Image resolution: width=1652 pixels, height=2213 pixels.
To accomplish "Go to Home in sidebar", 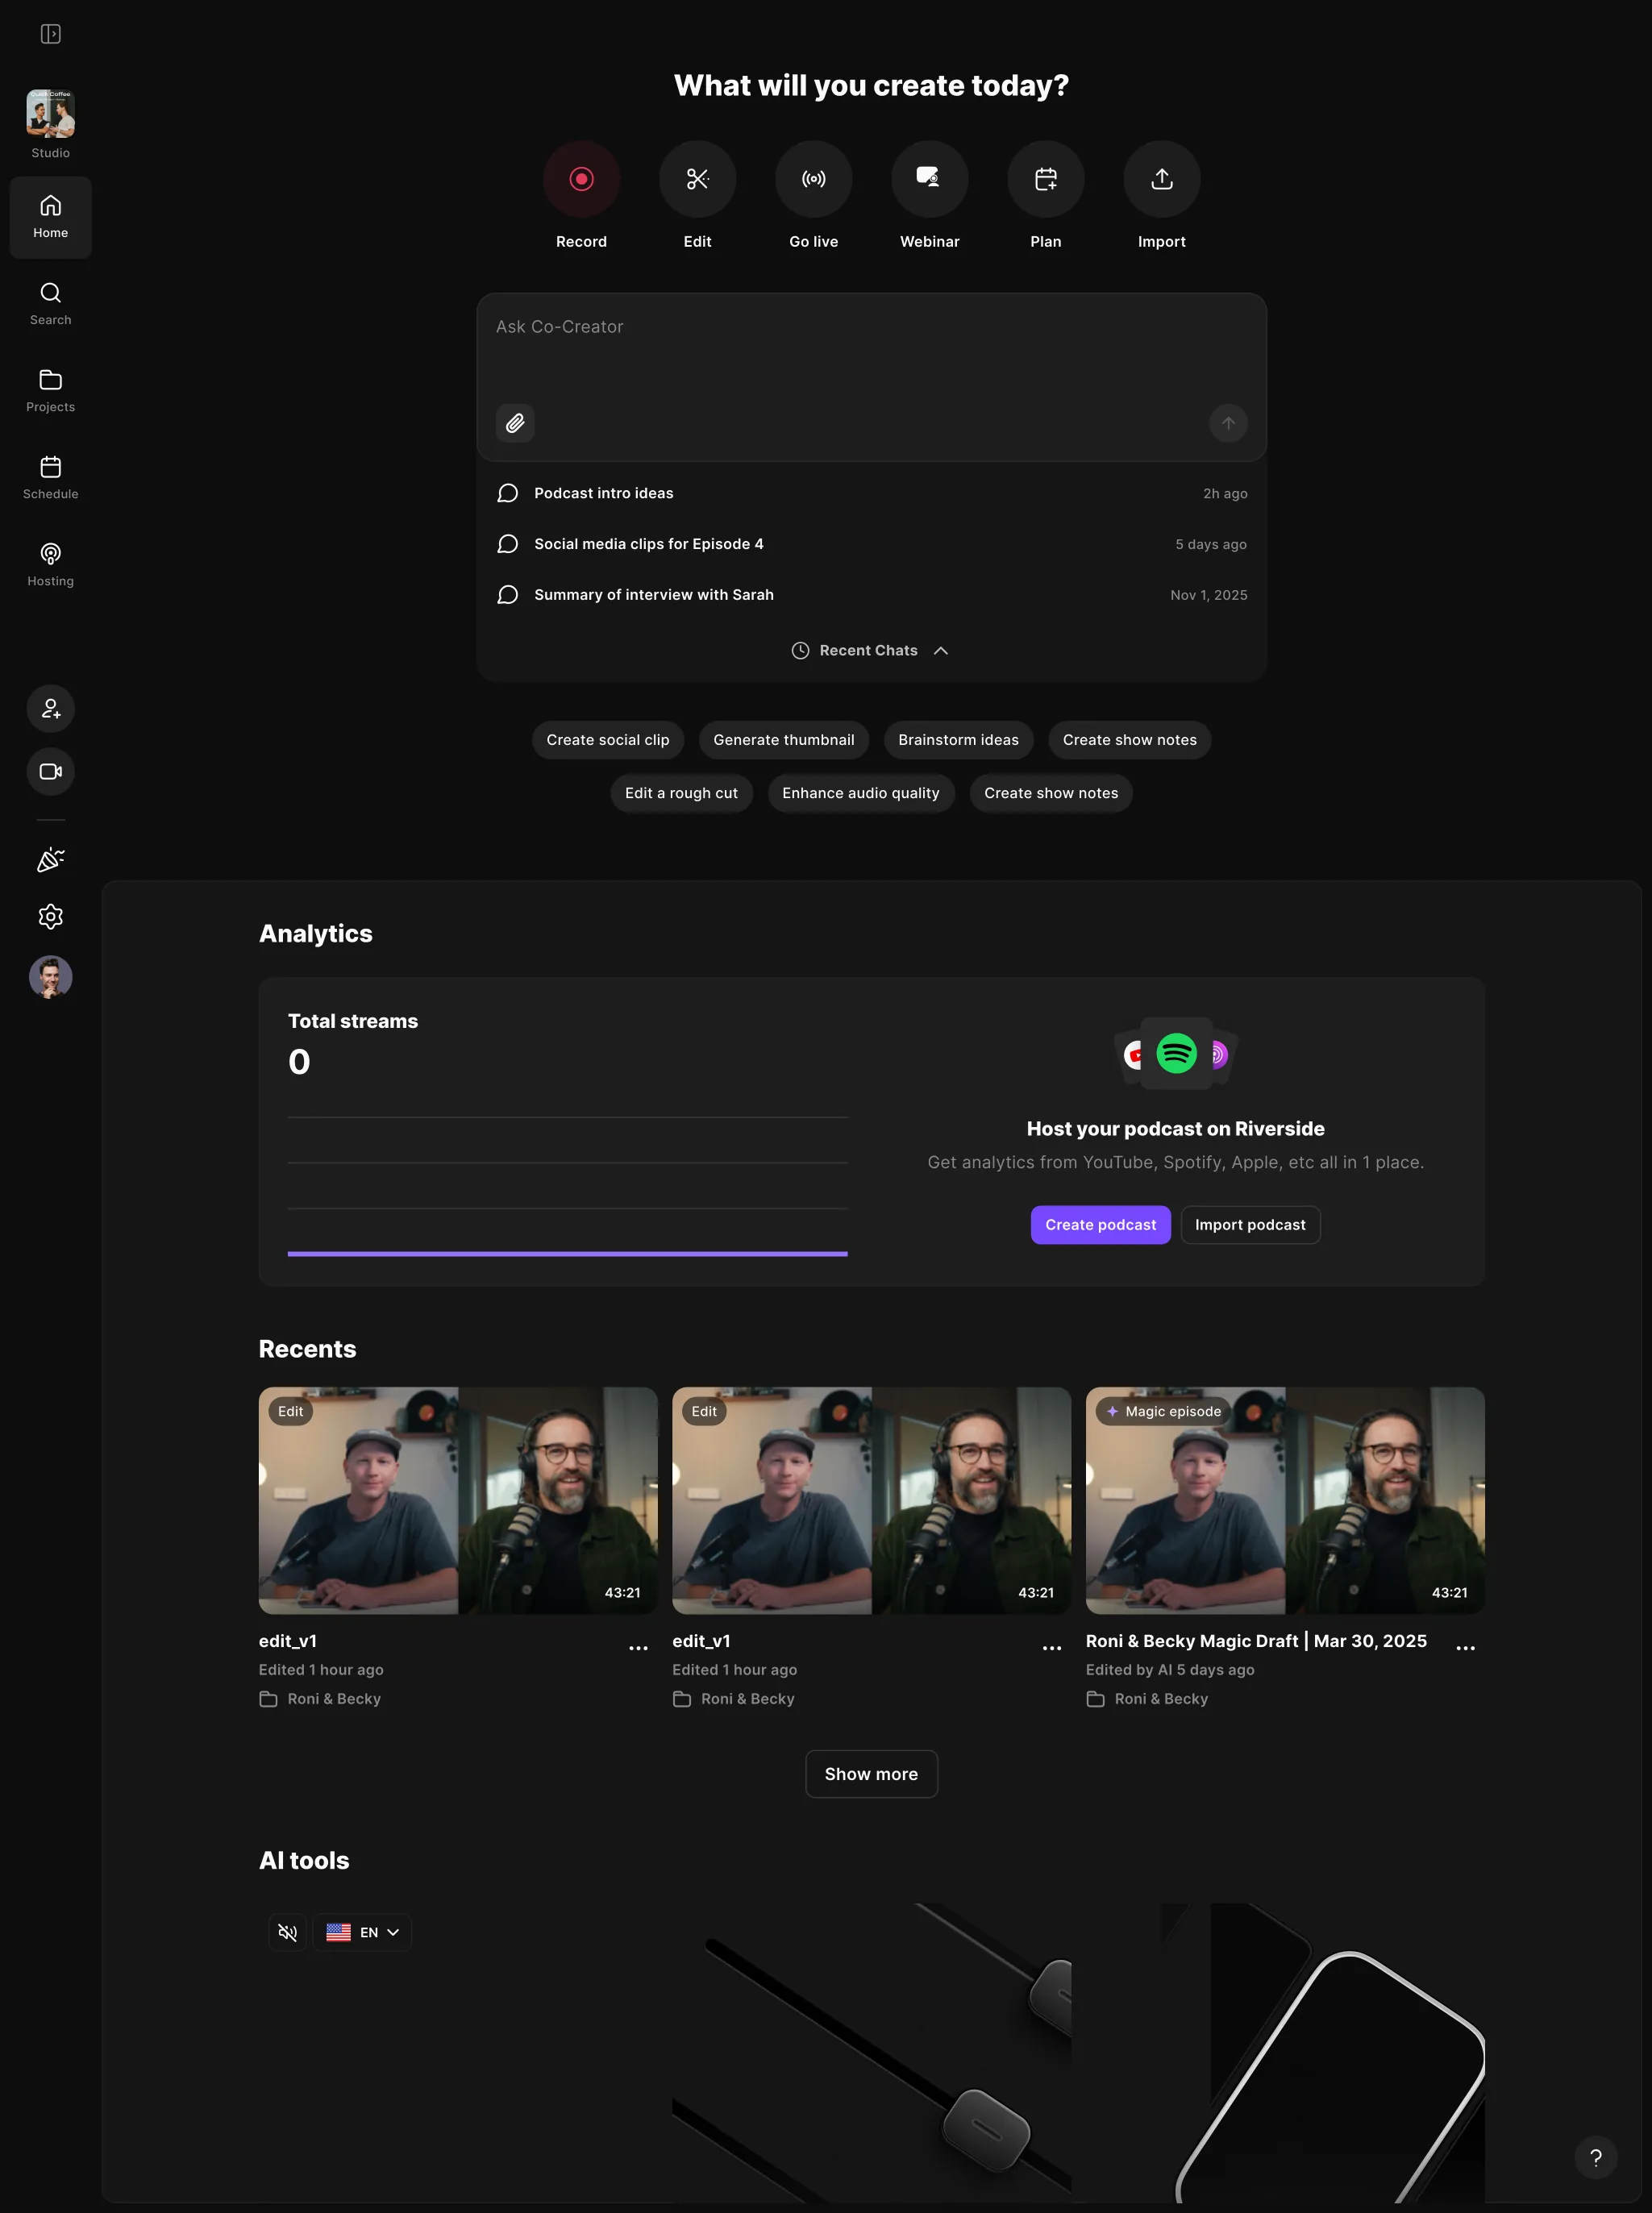I will tap(50, 217).
